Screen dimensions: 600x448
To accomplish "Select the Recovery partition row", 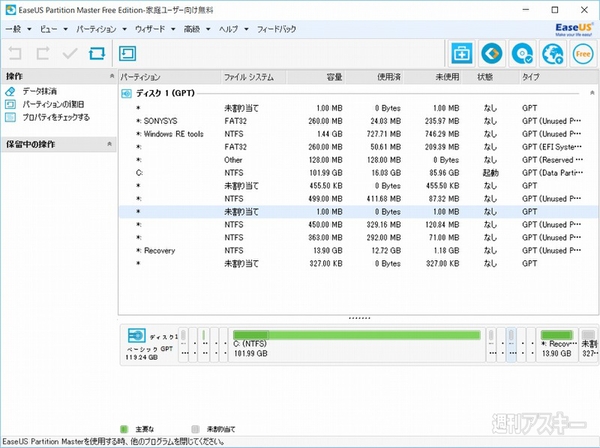I will (359, 251).
